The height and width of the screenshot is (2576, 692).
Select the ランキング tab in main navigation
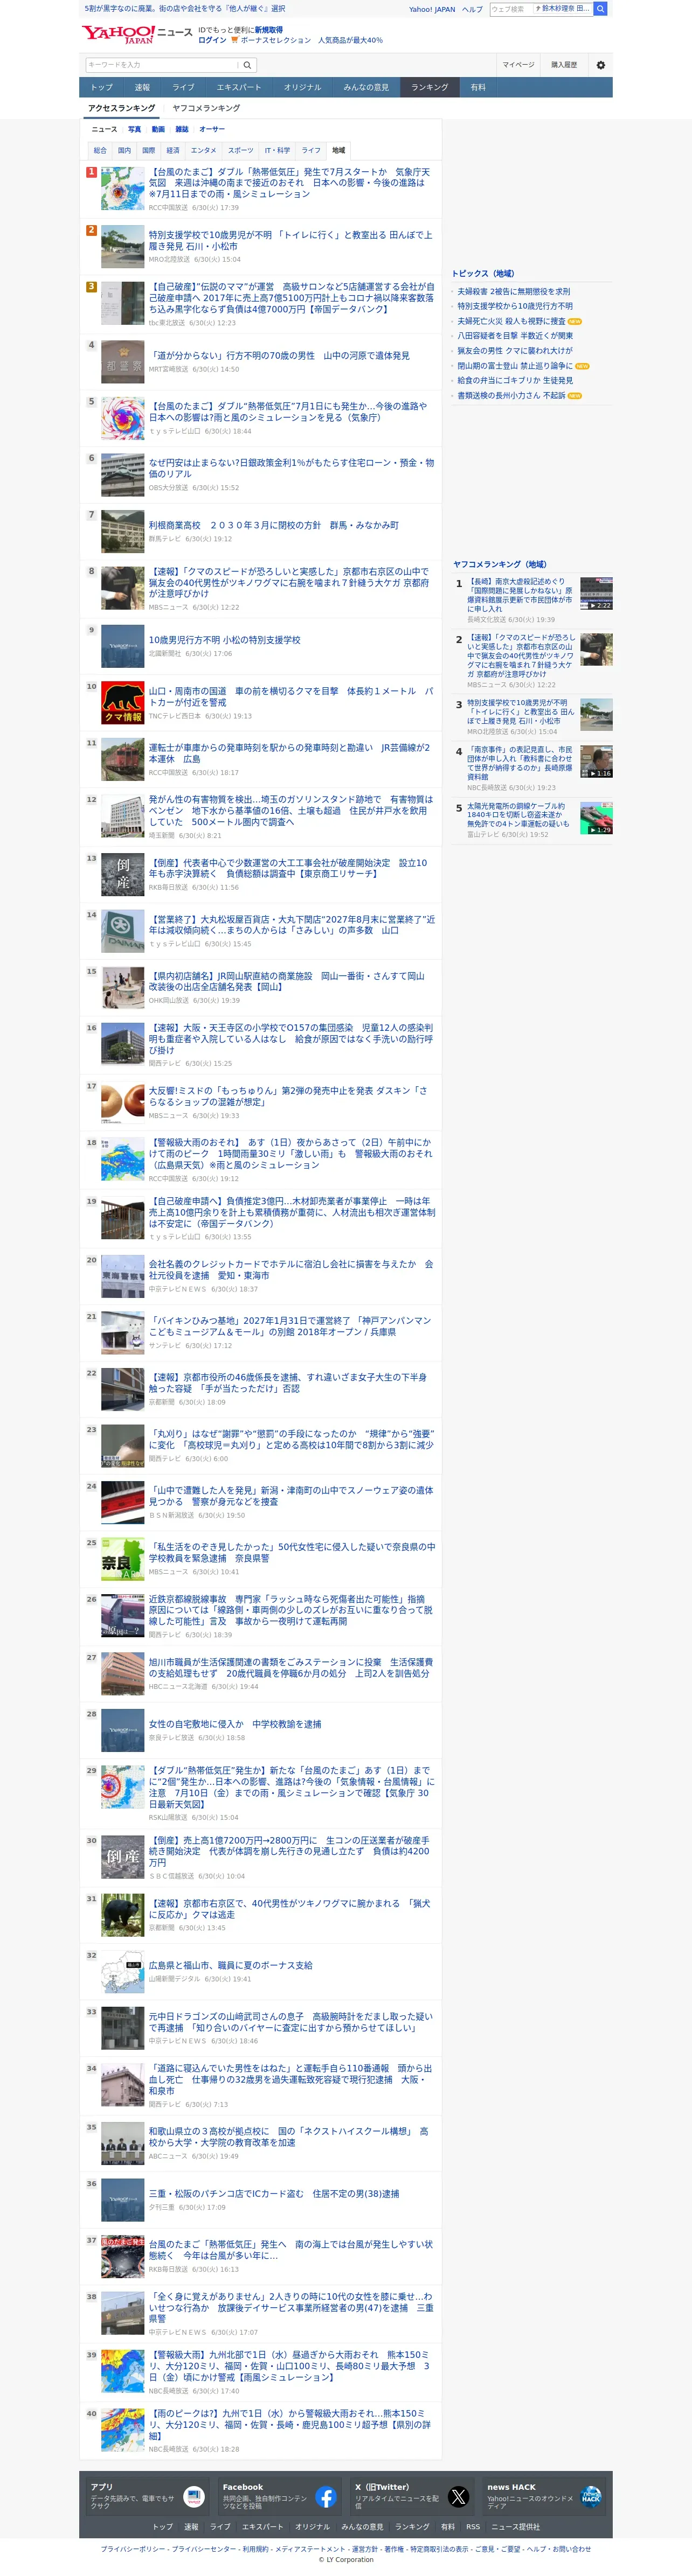430,87
